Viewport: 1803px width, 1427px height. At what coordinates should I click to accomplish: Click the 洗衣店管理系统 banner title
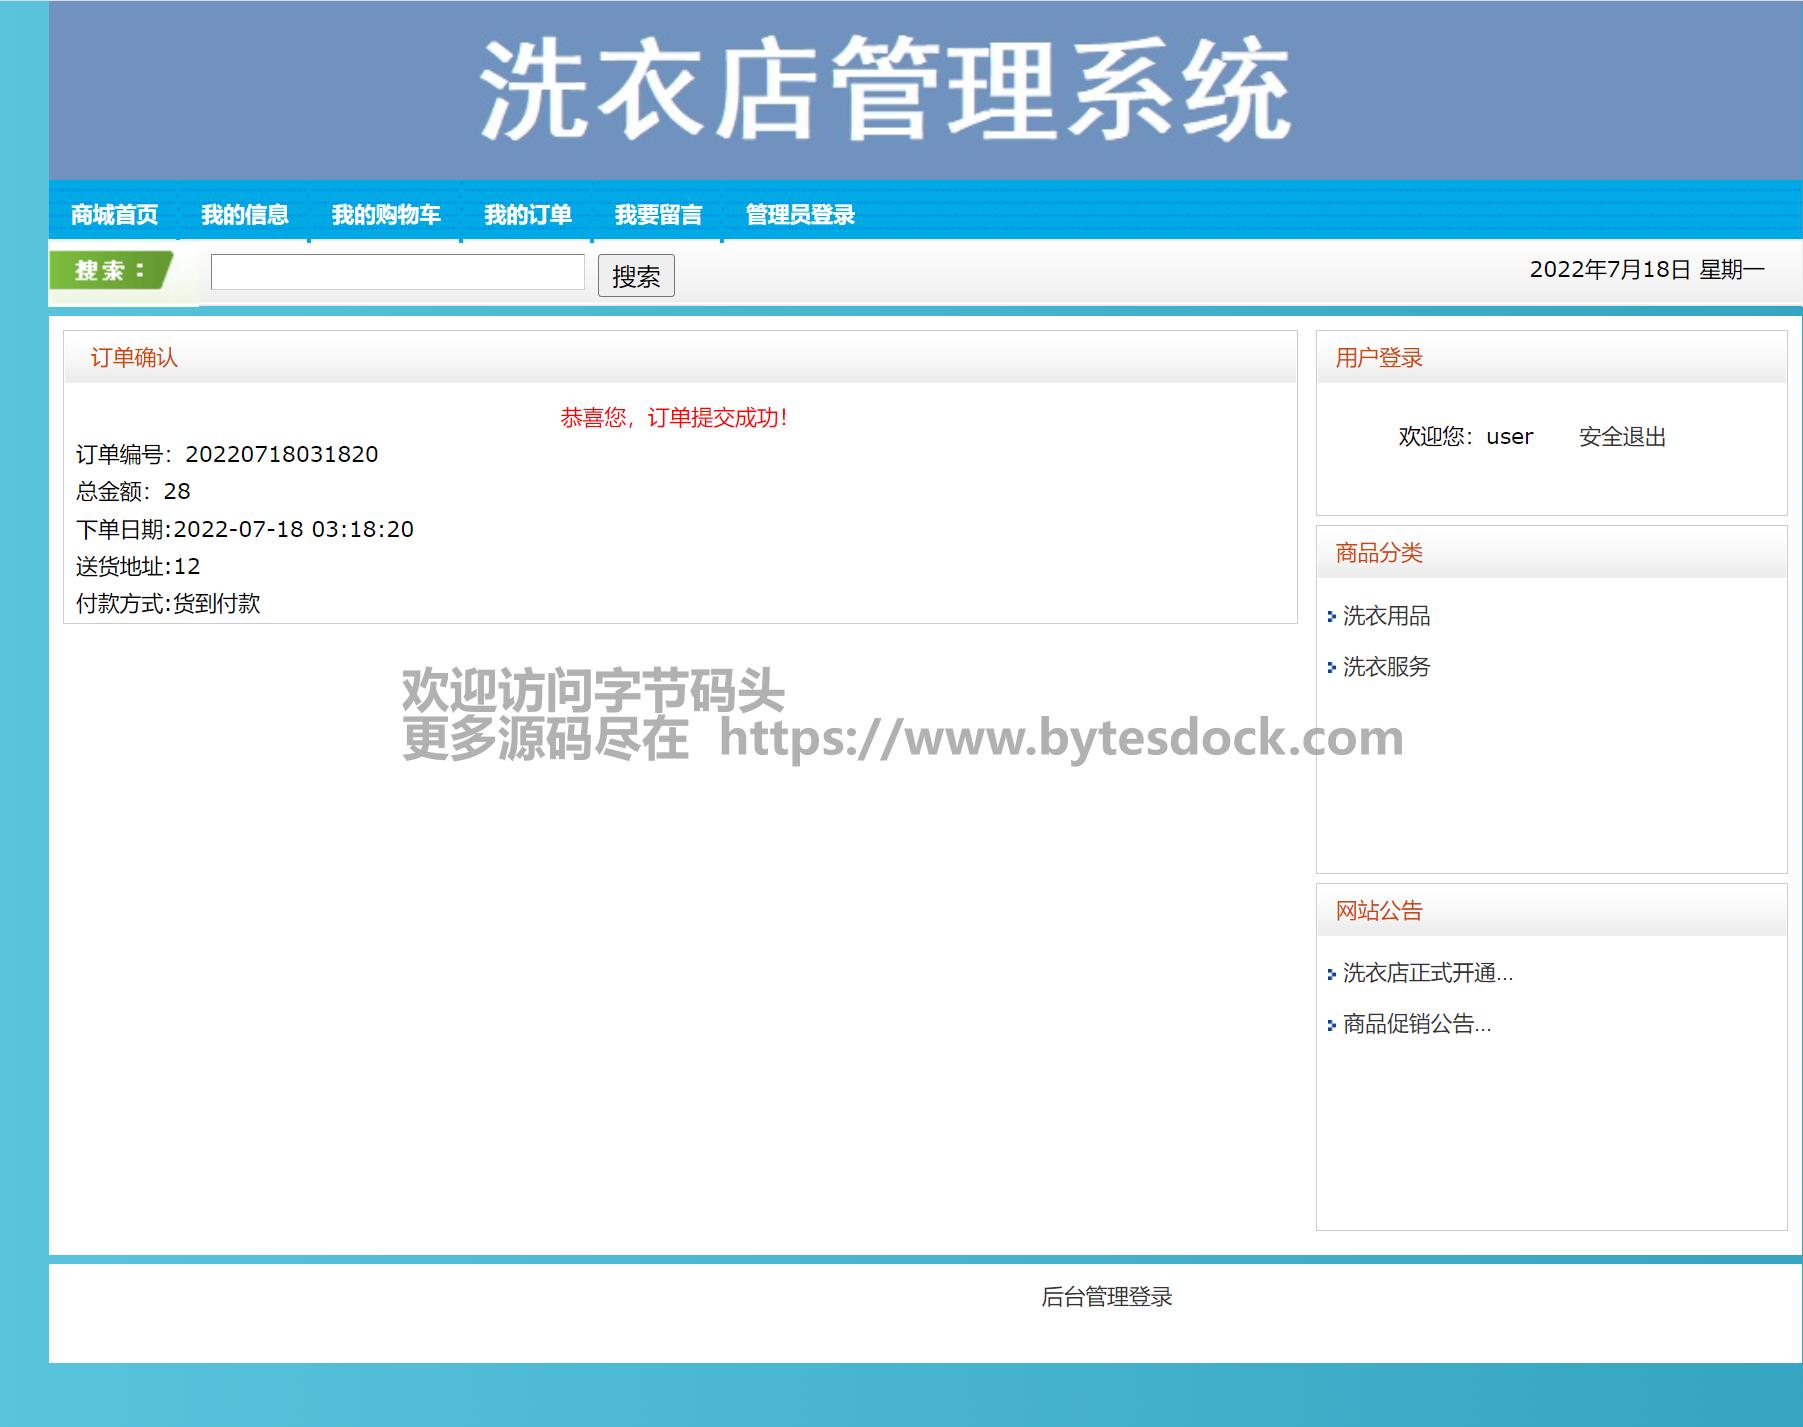pos(885,90)
